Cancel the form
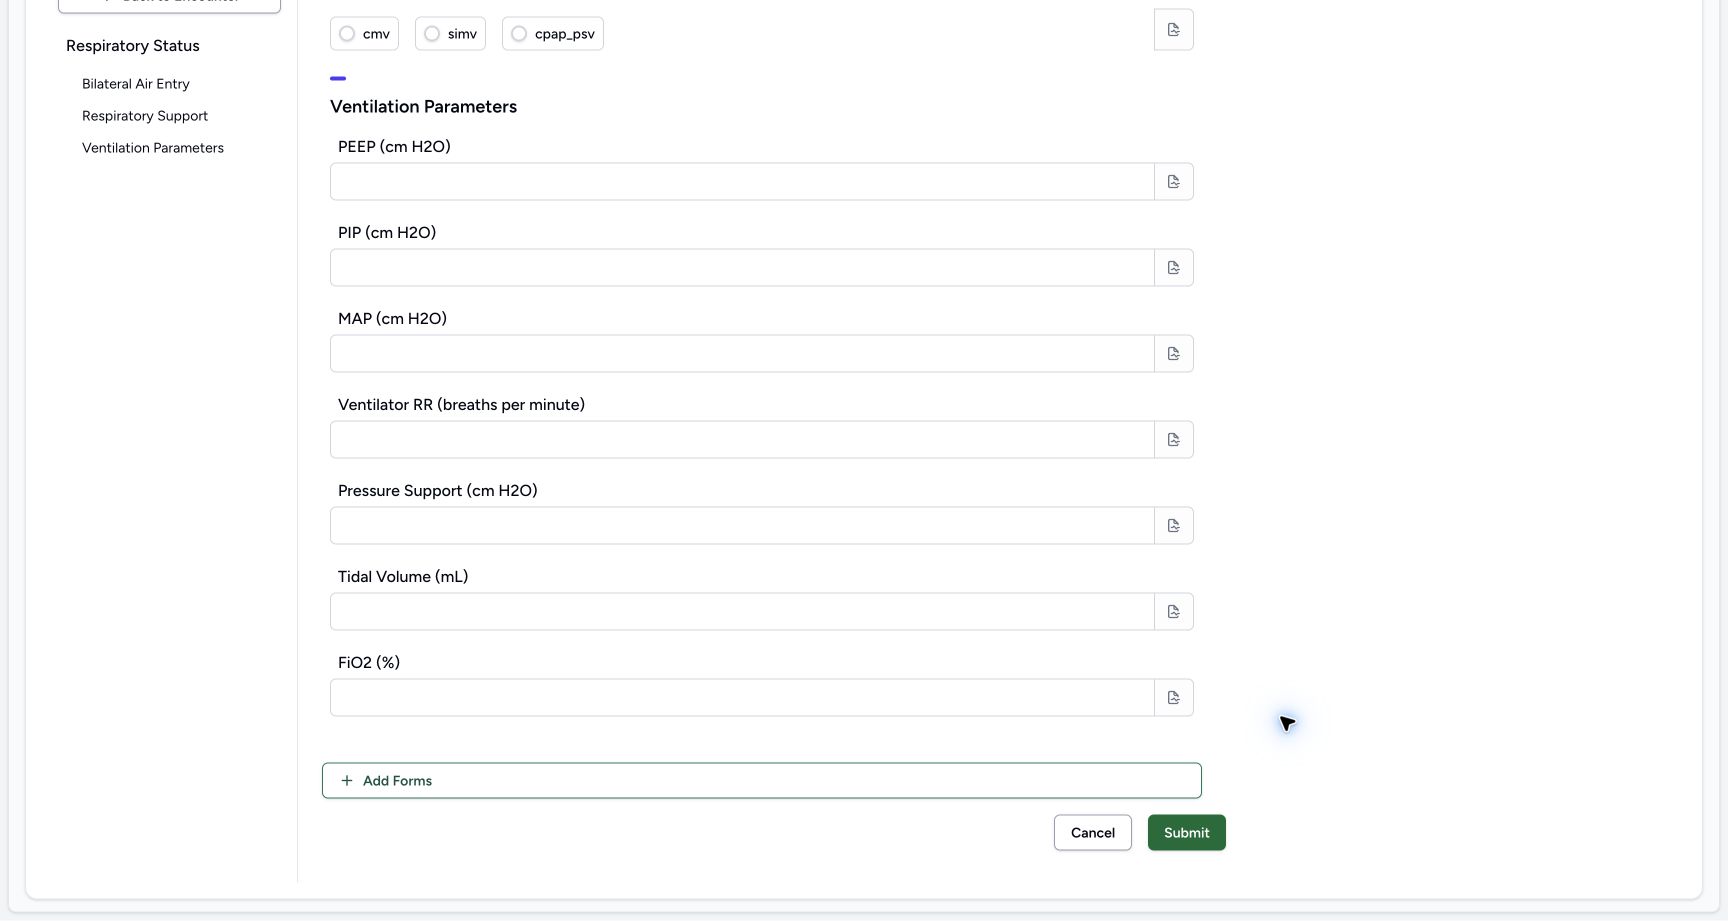Viewport: 1728px width, 921px height. tap(1093, 833)
